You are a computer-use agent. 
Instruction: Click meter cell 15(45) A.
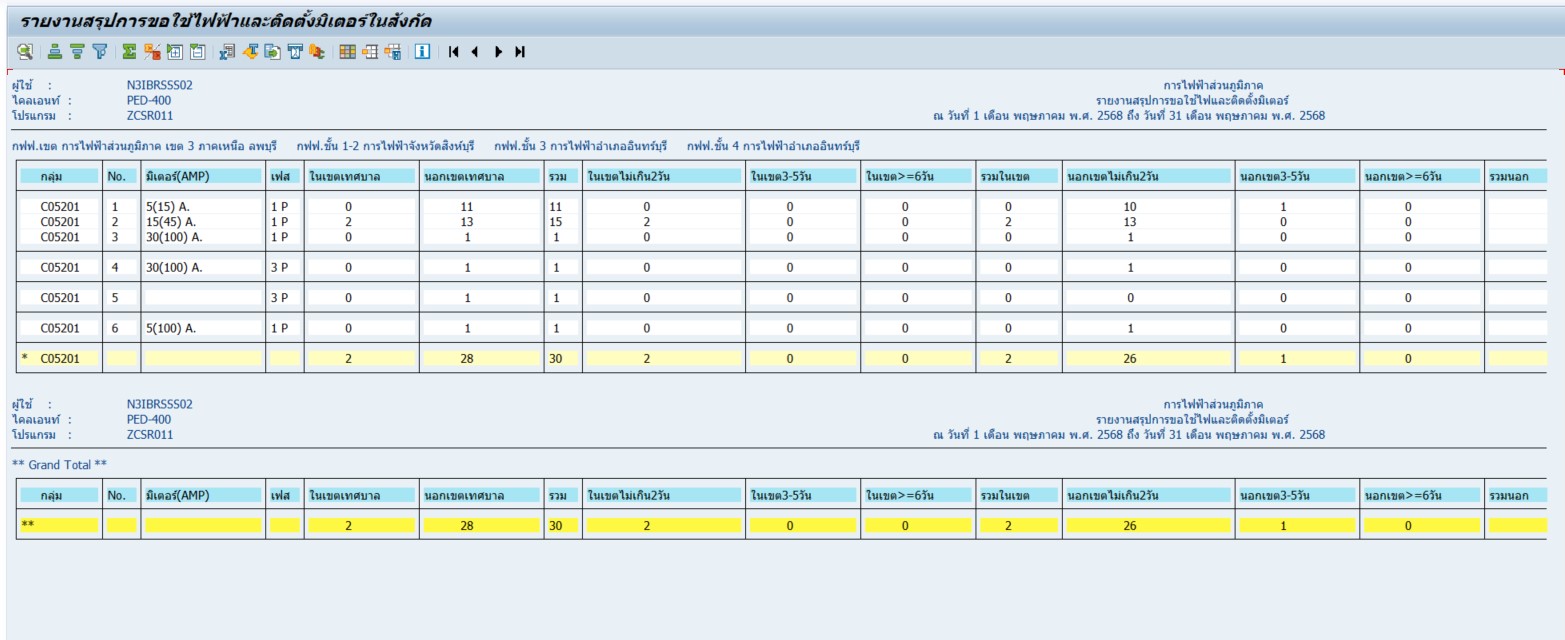tap(202, 222)
